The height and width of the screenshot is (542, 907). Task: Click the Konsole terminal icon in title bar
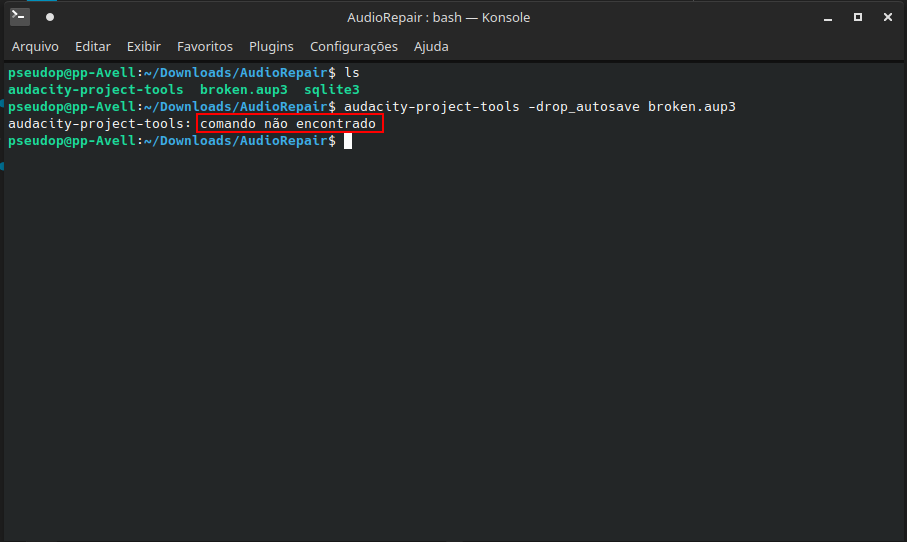pyautogui.click(x=19, y=17)
